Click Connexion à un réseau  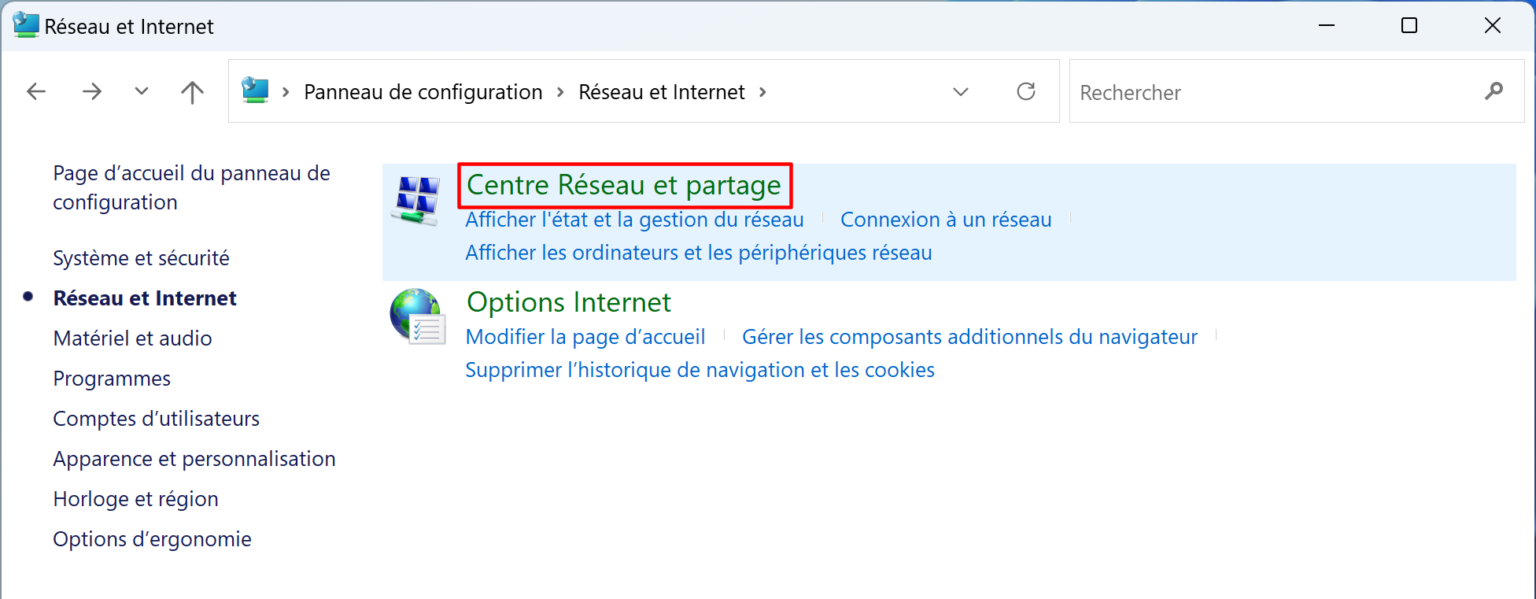click(x=945, y=219)
